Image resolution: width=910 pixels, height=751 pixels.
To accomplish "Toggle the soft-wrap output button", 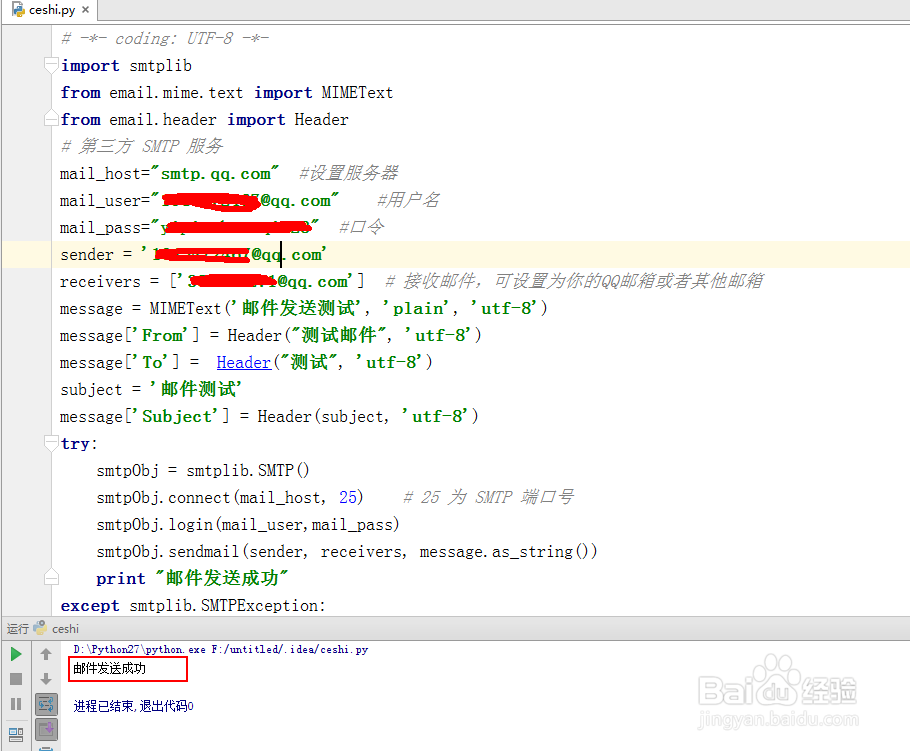I will (x=46, y=703).
